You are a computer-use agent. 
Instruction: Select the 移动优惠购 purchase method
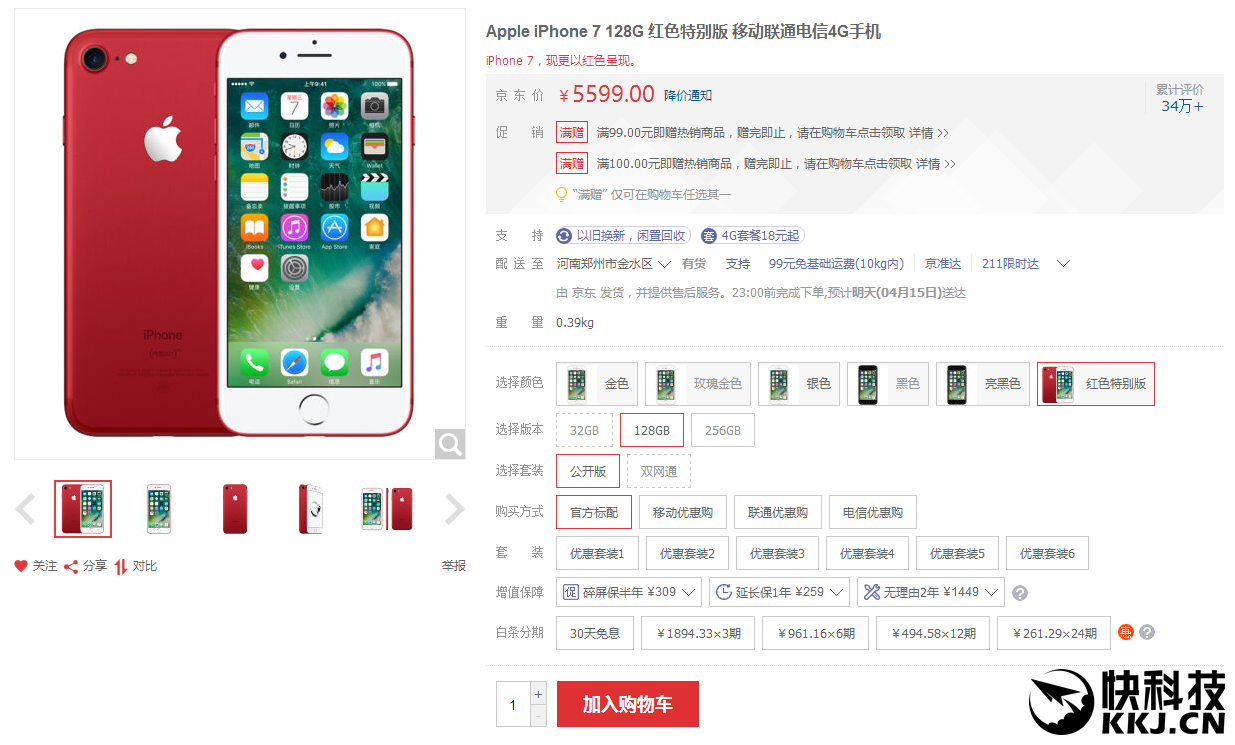click(x=683, y=512)
